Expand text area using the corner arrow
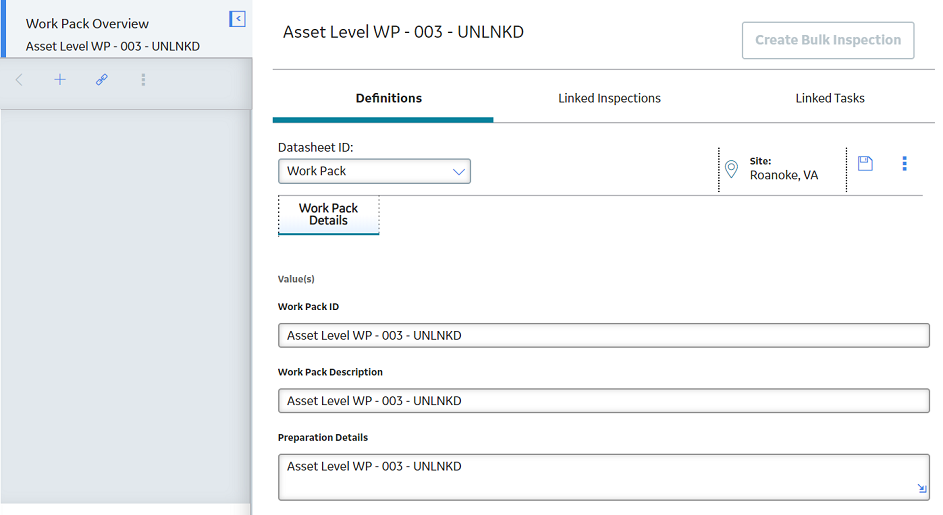943x515 pixels. point(922,488)
